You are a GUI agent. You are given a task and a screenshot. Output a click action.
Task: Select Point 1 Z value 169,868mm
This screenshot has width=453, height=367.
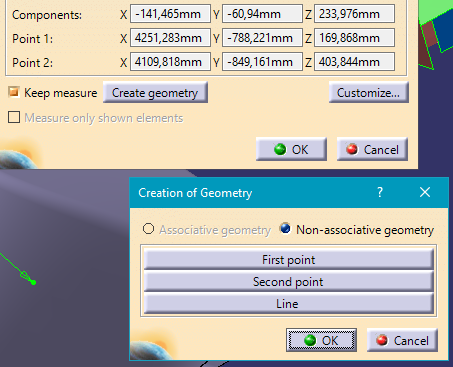tap(354, 38)
